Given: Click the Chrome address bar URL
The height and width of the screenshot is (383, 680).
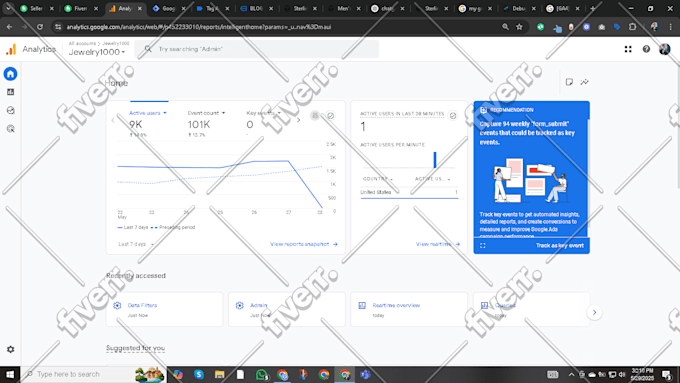Looking at the screenshot, I should click(199, 27).
